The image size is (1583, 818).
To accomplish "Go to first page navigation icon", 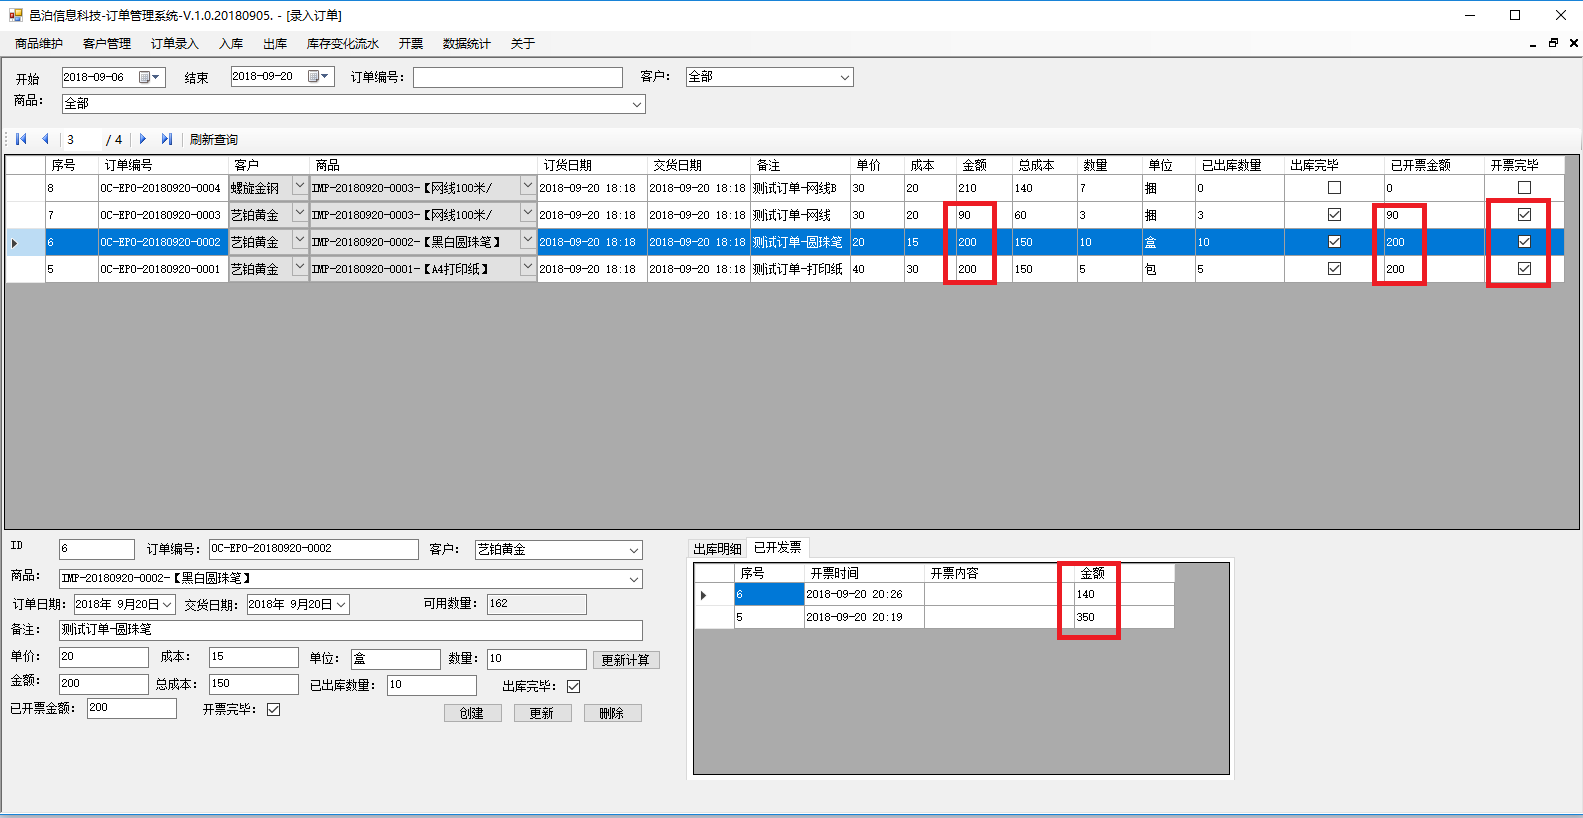I will (21, 139).
